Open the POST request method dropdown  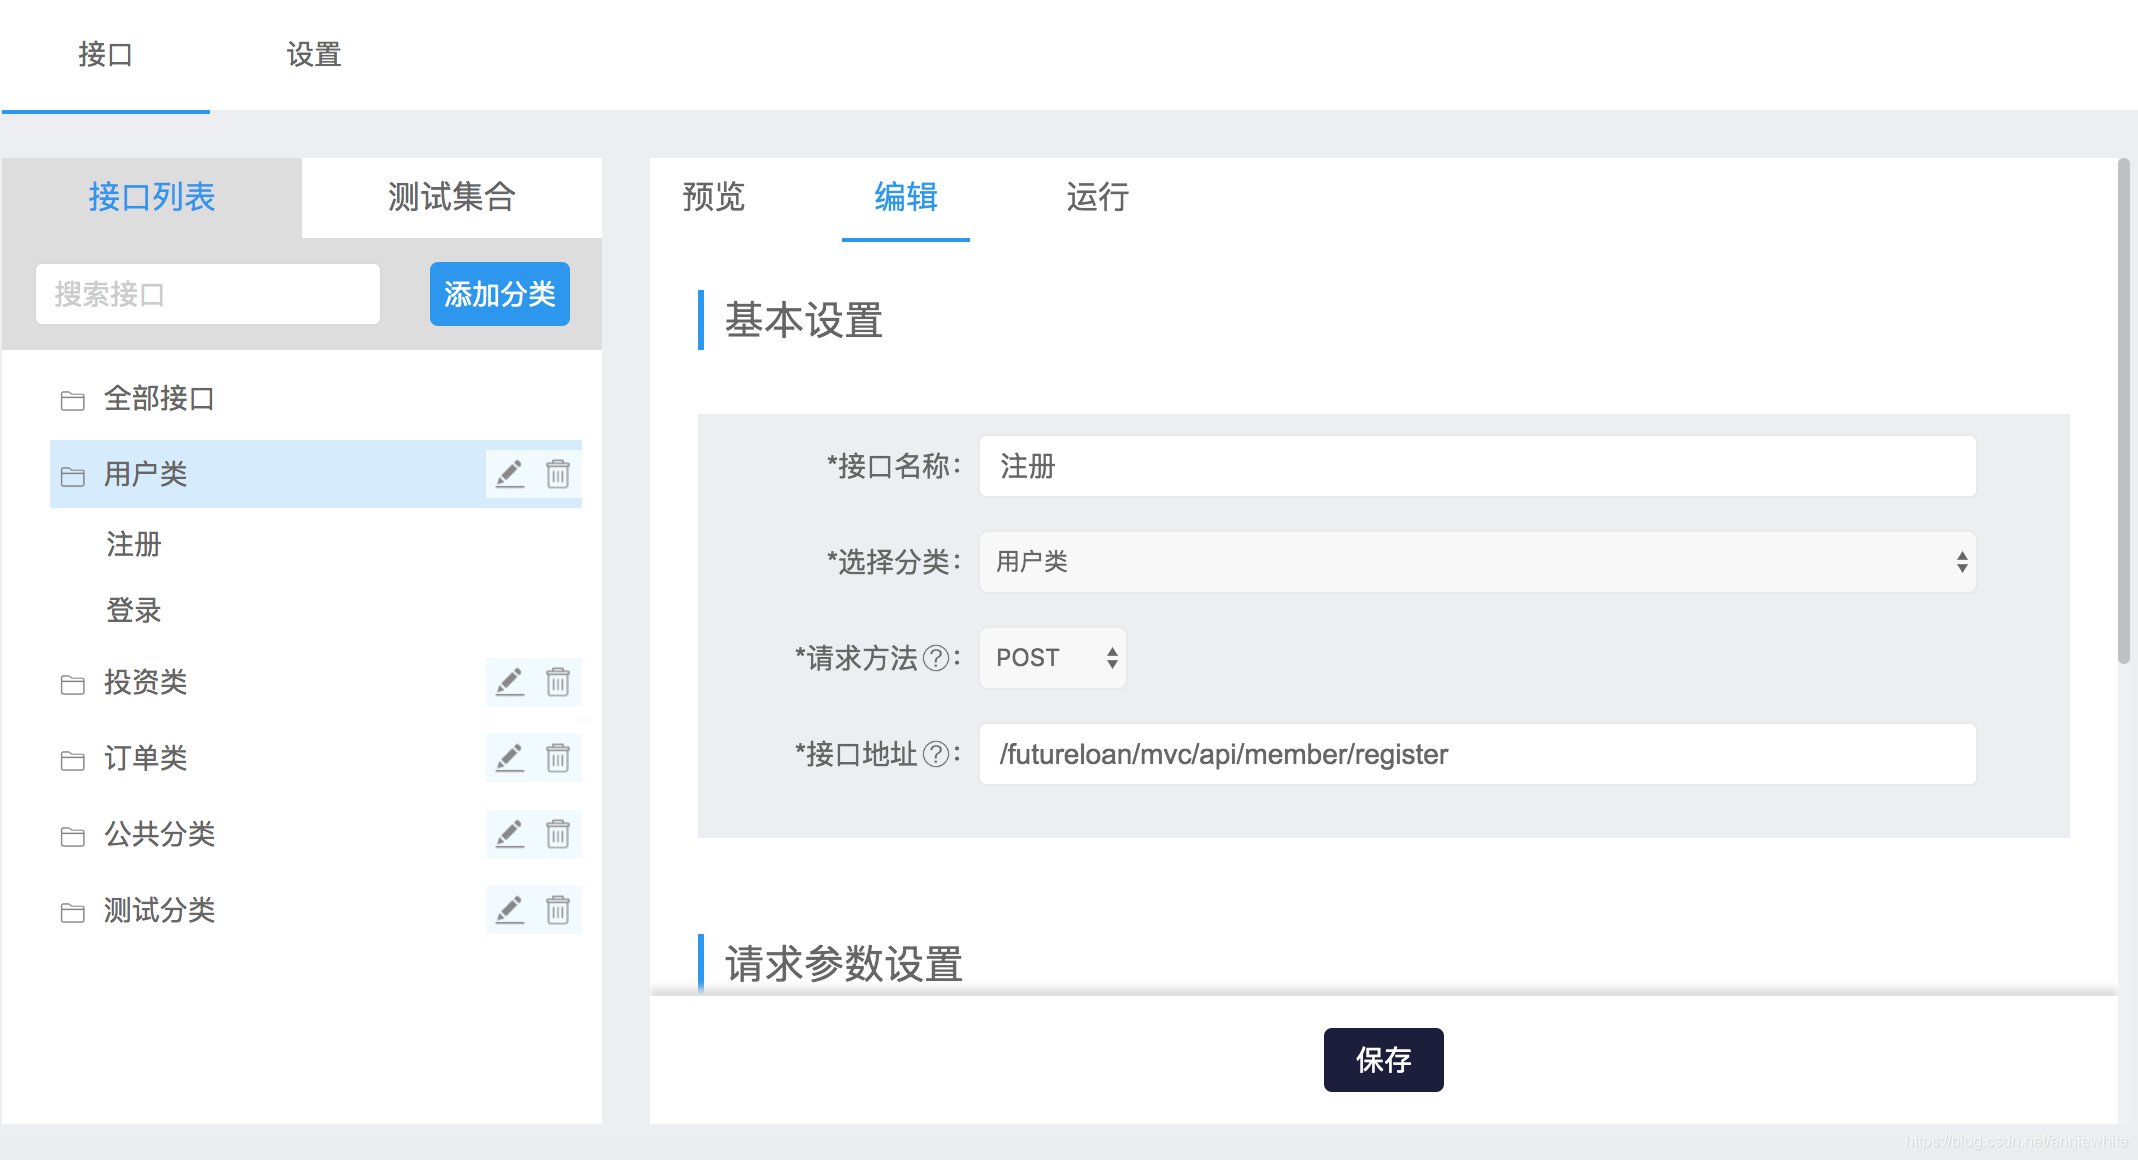[1052, 658]
